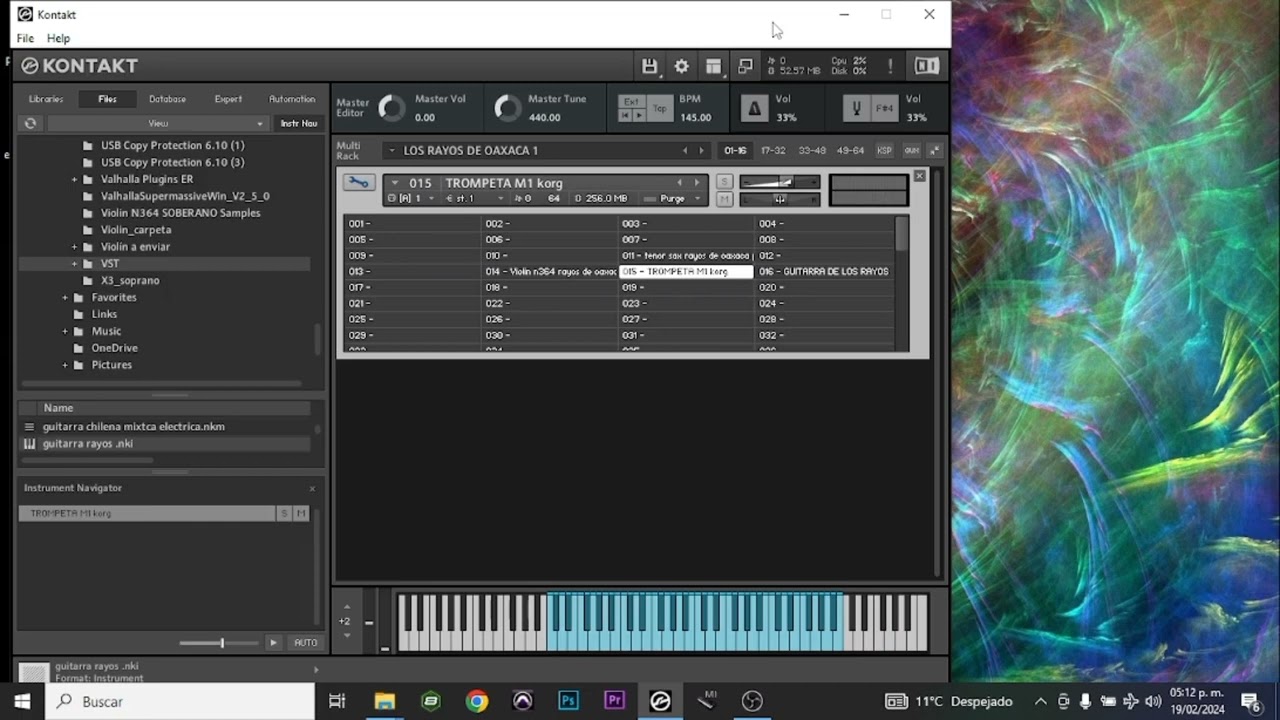
Task: Toggle the Instr Nav button
Action: [299, 123]
